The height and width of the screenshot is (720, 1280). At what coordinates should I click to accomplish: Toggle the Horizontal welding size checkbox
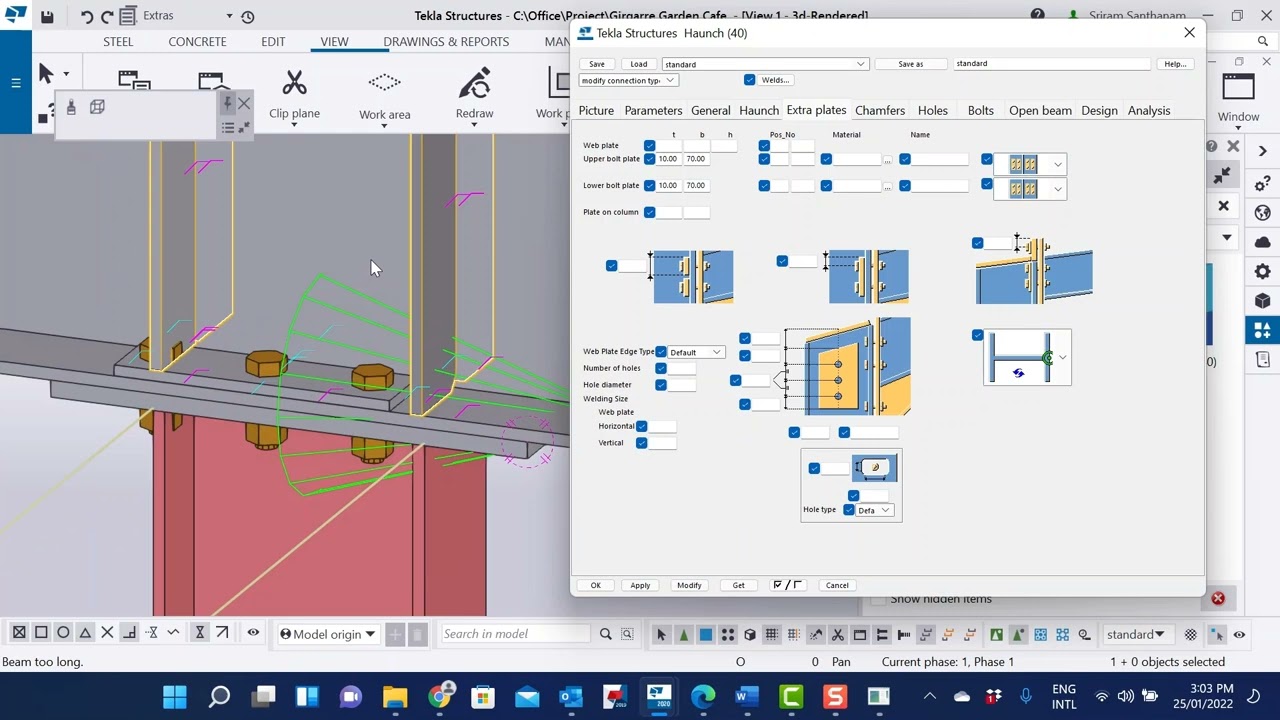click(x=642, y=426)
